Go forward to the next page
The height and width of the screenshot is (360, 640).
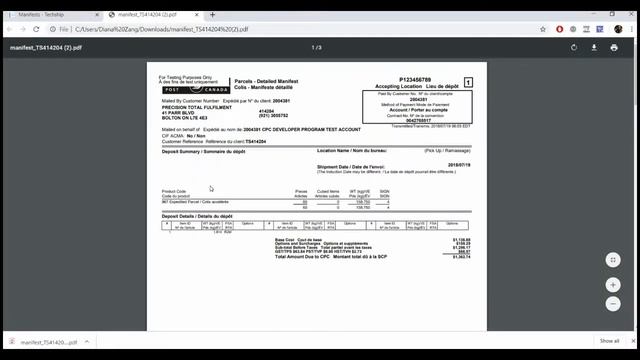[23, 29]
